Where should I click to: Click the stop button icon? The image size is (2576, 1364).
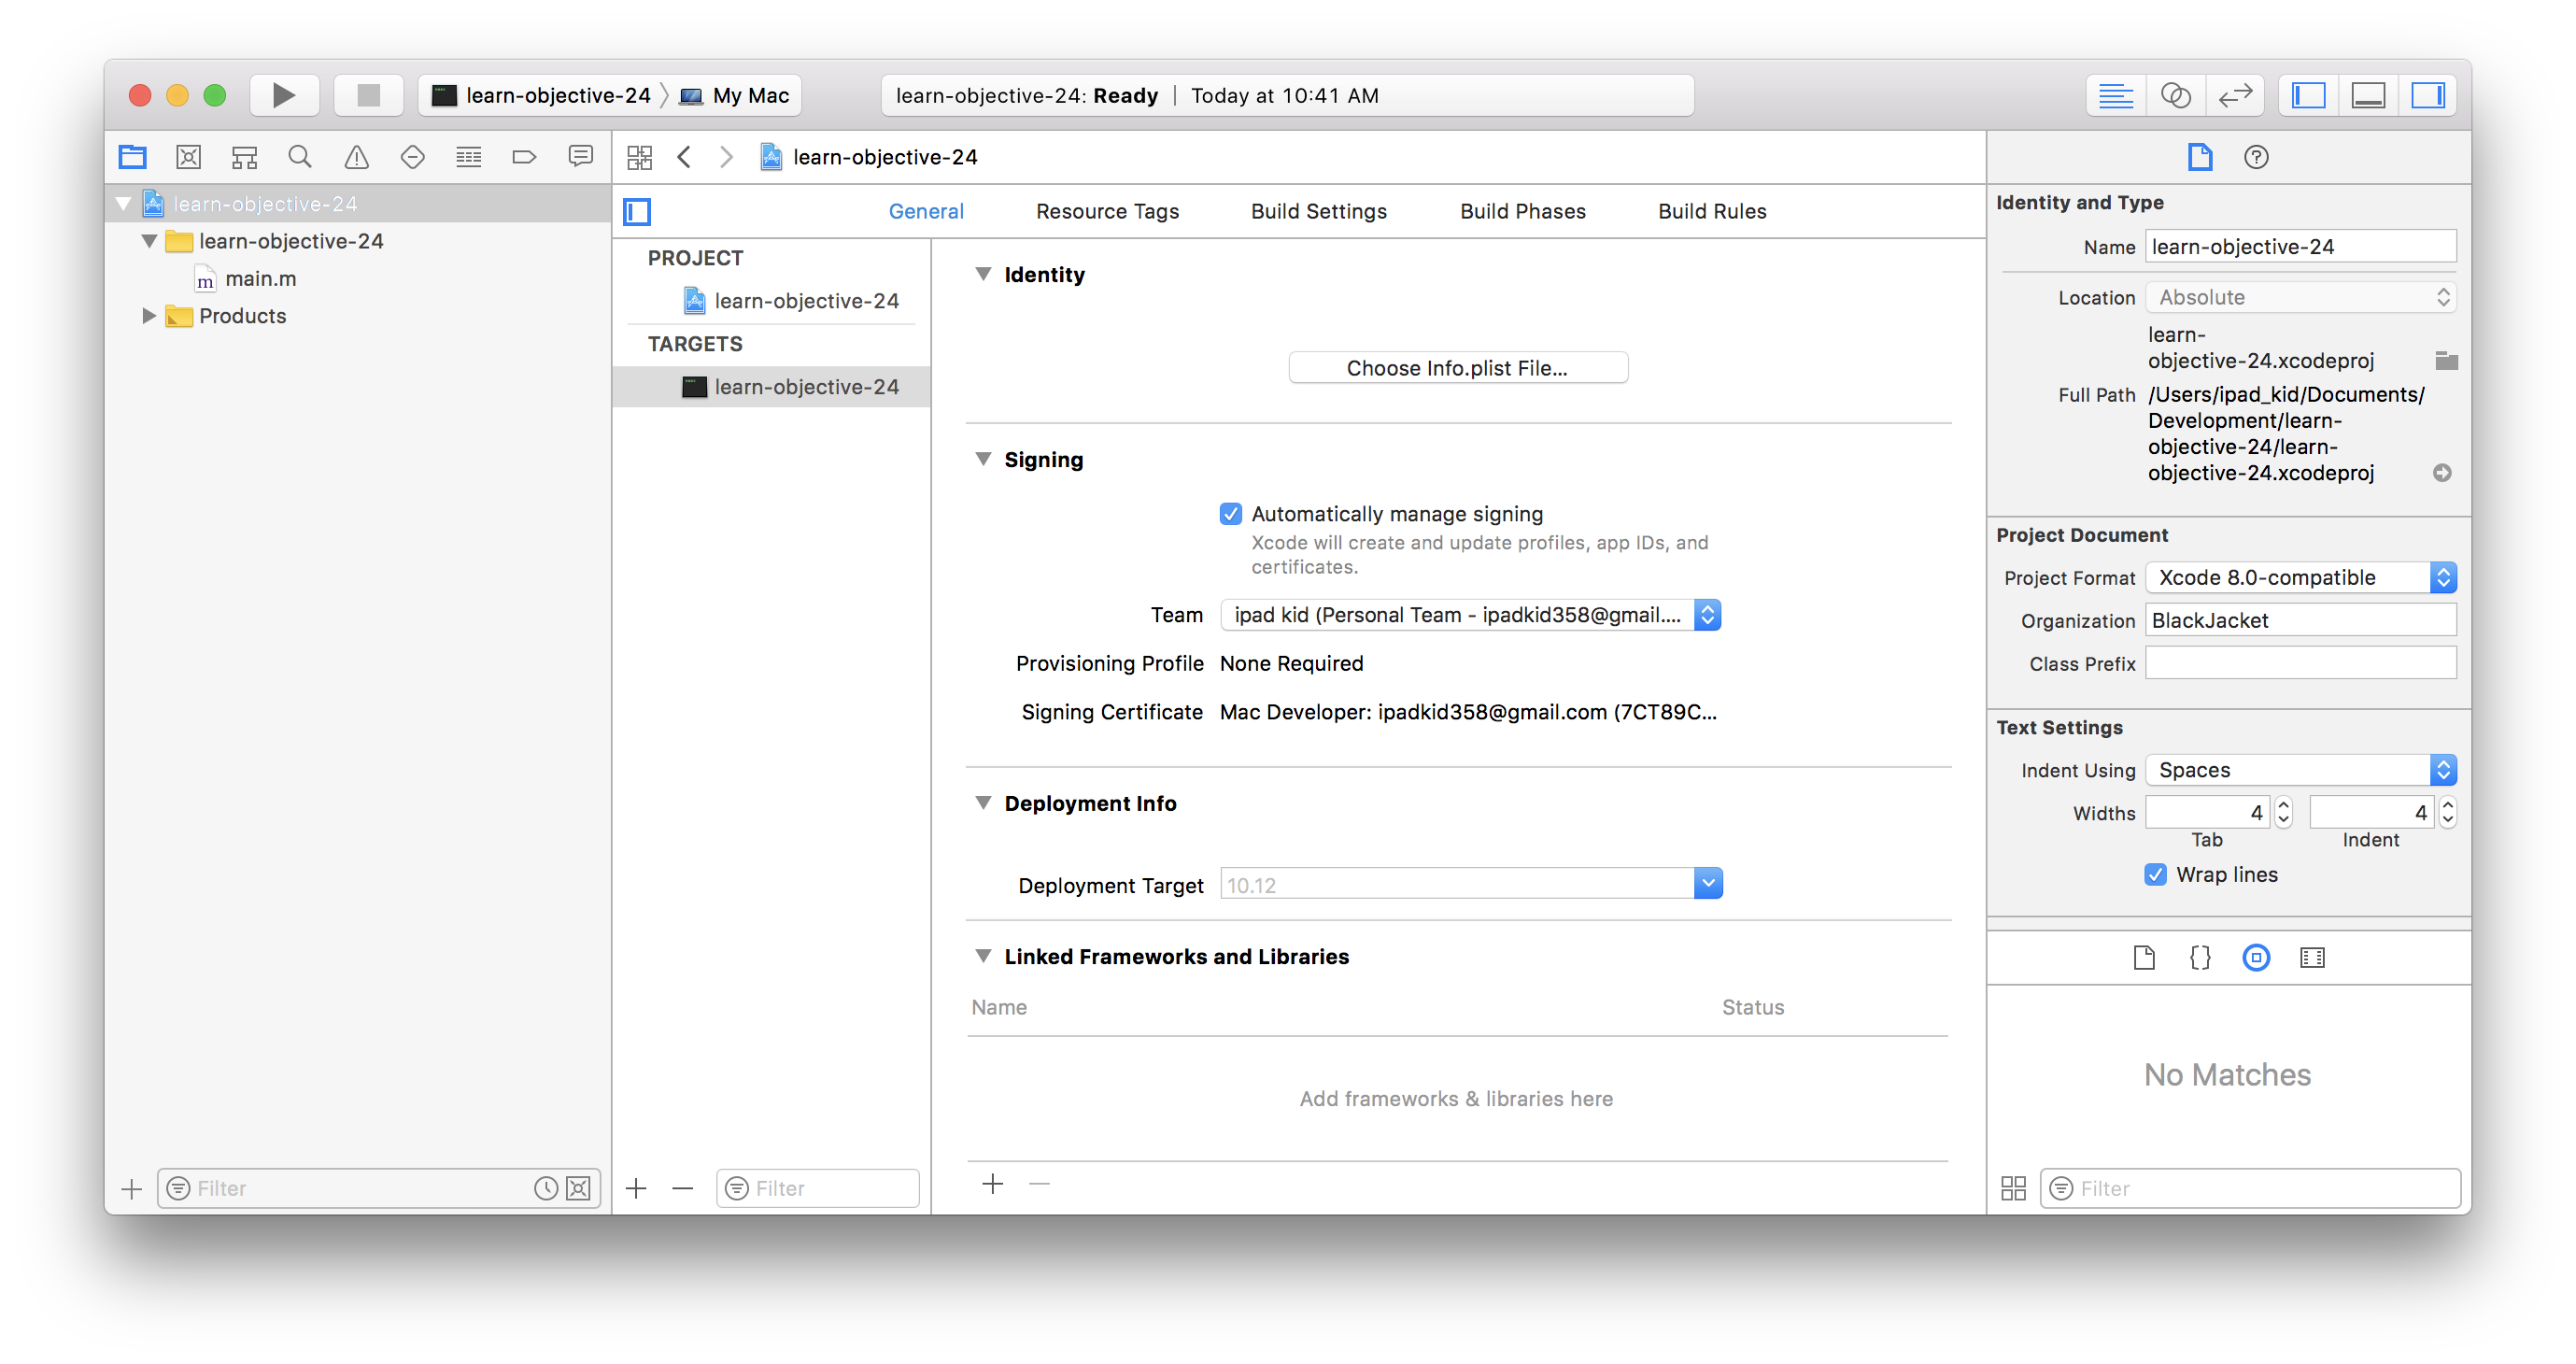point(364,95)
